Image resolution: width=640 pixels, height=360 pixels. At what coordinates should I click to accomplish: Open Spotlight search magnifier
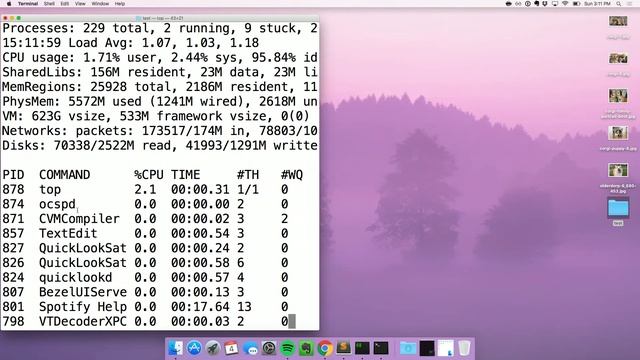pos(619,4)
